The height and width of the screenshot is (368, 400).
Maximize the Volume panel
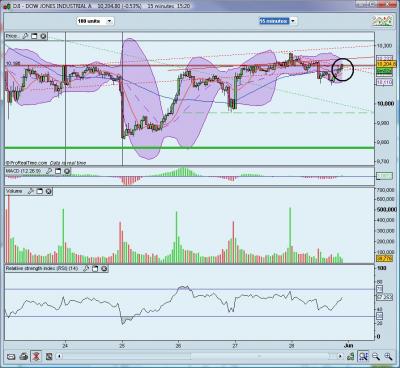pos(39,191)
